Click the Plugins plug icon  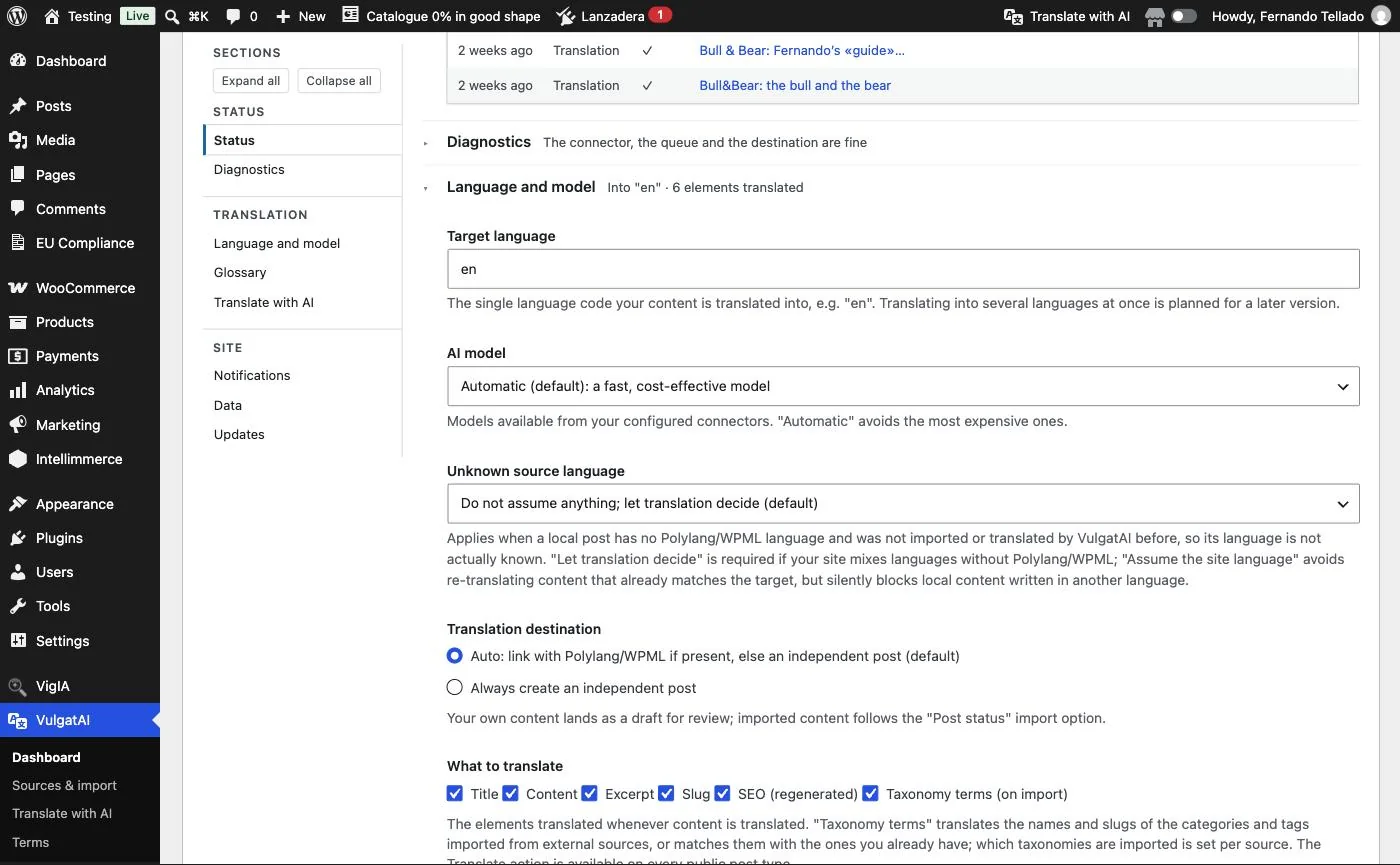point(18,538)
